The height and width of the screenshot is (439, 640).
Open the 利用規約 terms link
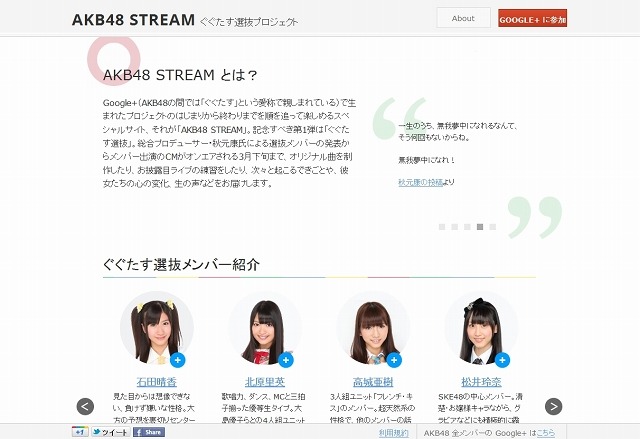pyautogui.click(x=393, y=433)
